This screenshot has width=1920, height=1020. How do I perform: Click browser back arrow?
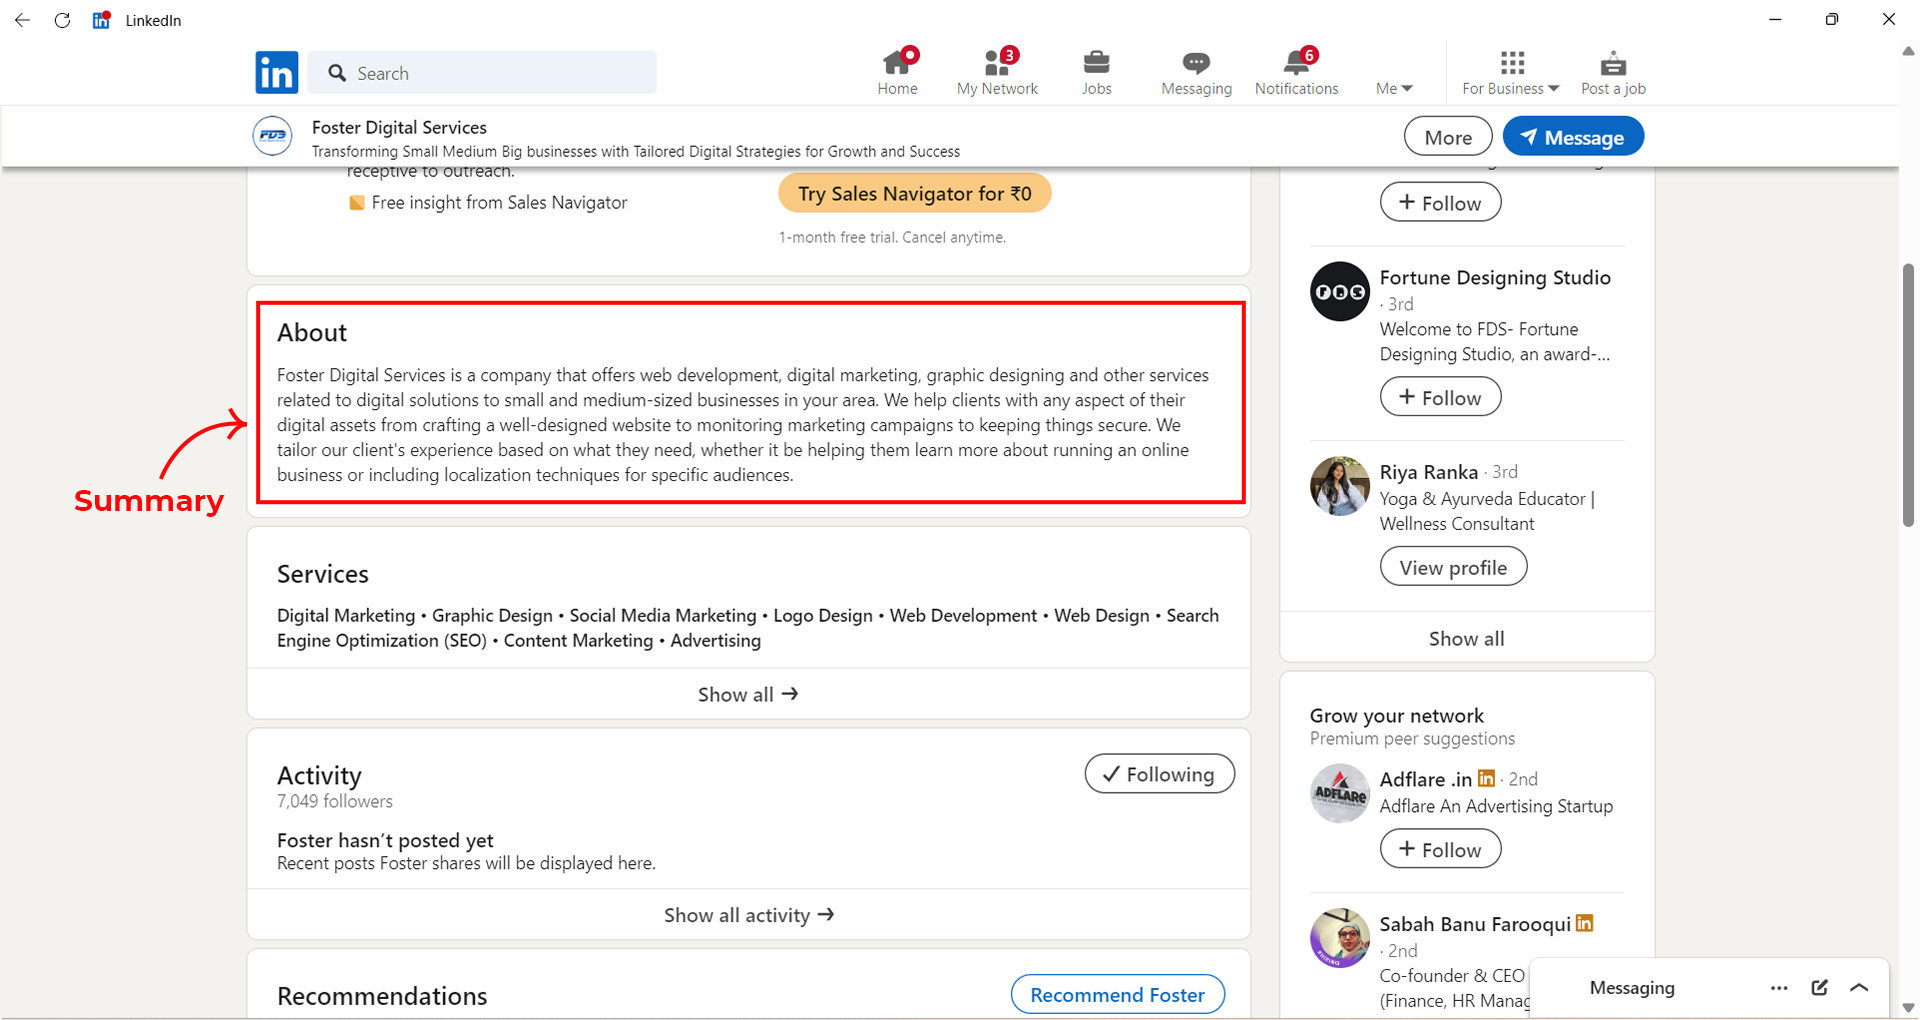pos(22,20)
